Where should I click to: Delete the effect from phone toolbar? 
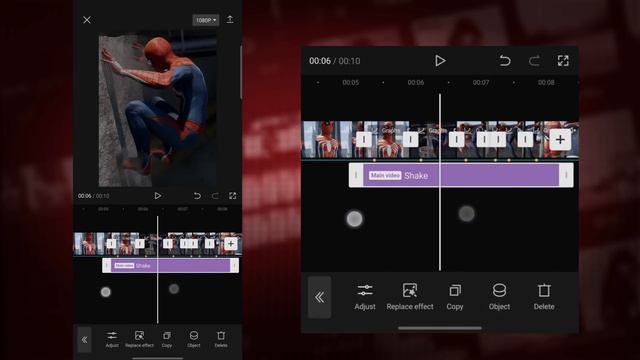click(x=221, y=339)
